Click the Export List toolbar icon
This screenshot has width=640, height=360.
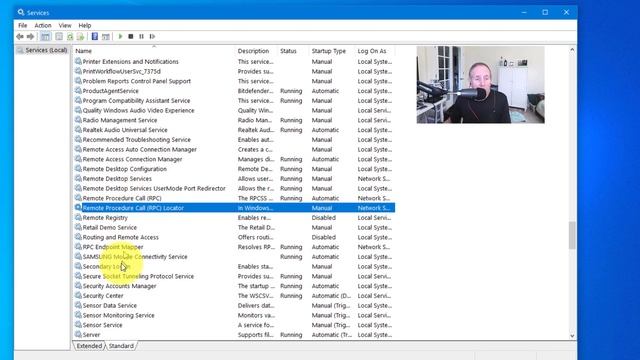(80, 37)
